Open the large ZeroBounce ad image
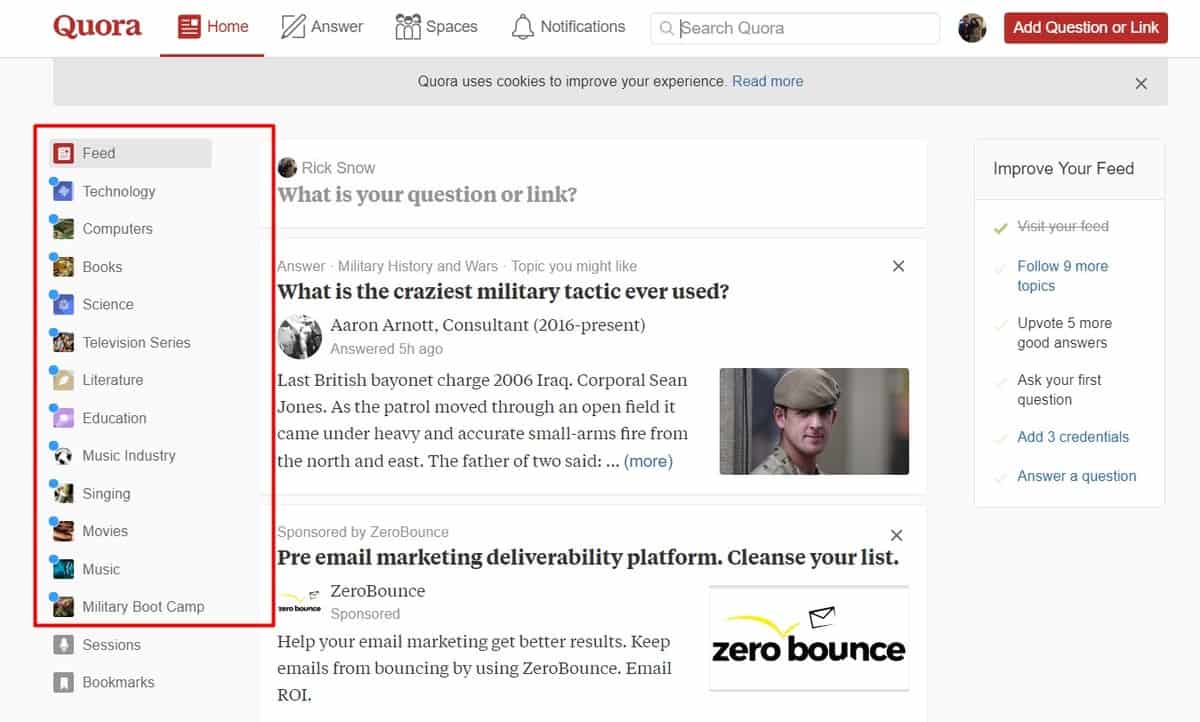This screenshot has height=722, width=1200. tap(809, 638)
